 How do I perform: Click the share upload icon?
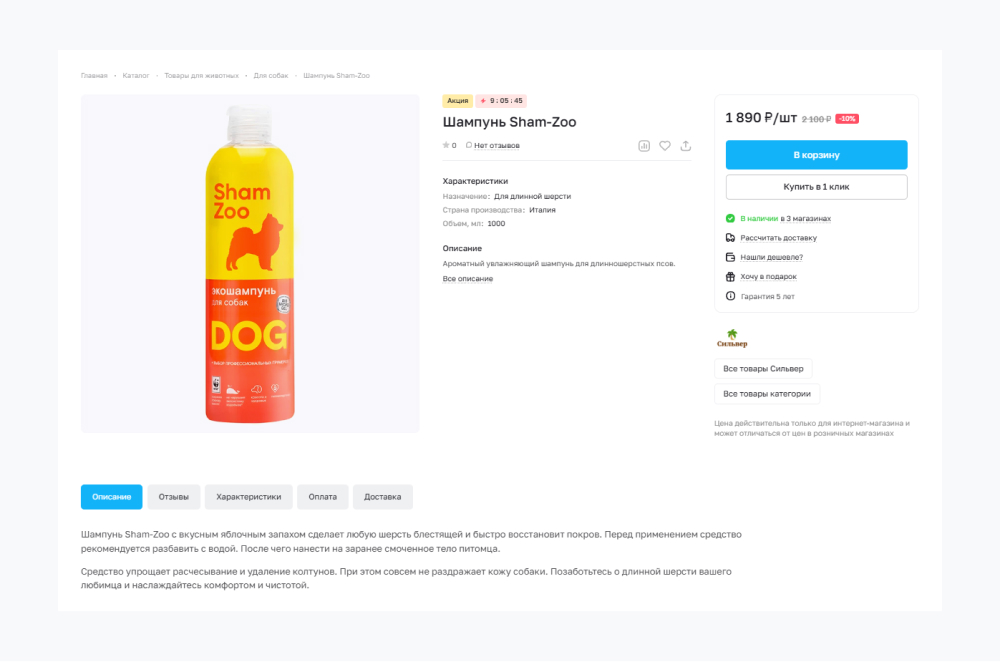click(x=686, y=146)
